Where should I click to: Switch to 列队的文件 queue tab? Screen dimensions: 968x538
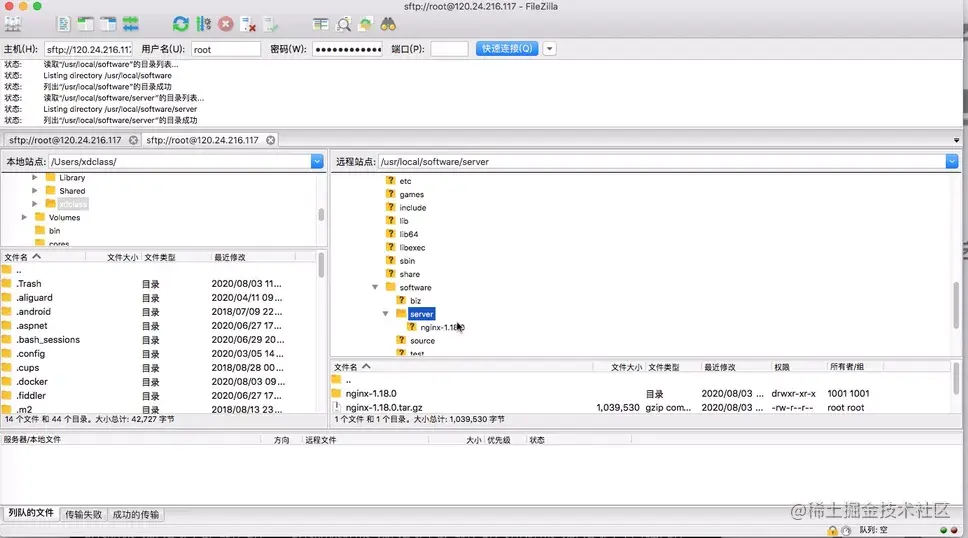[31, 513]
